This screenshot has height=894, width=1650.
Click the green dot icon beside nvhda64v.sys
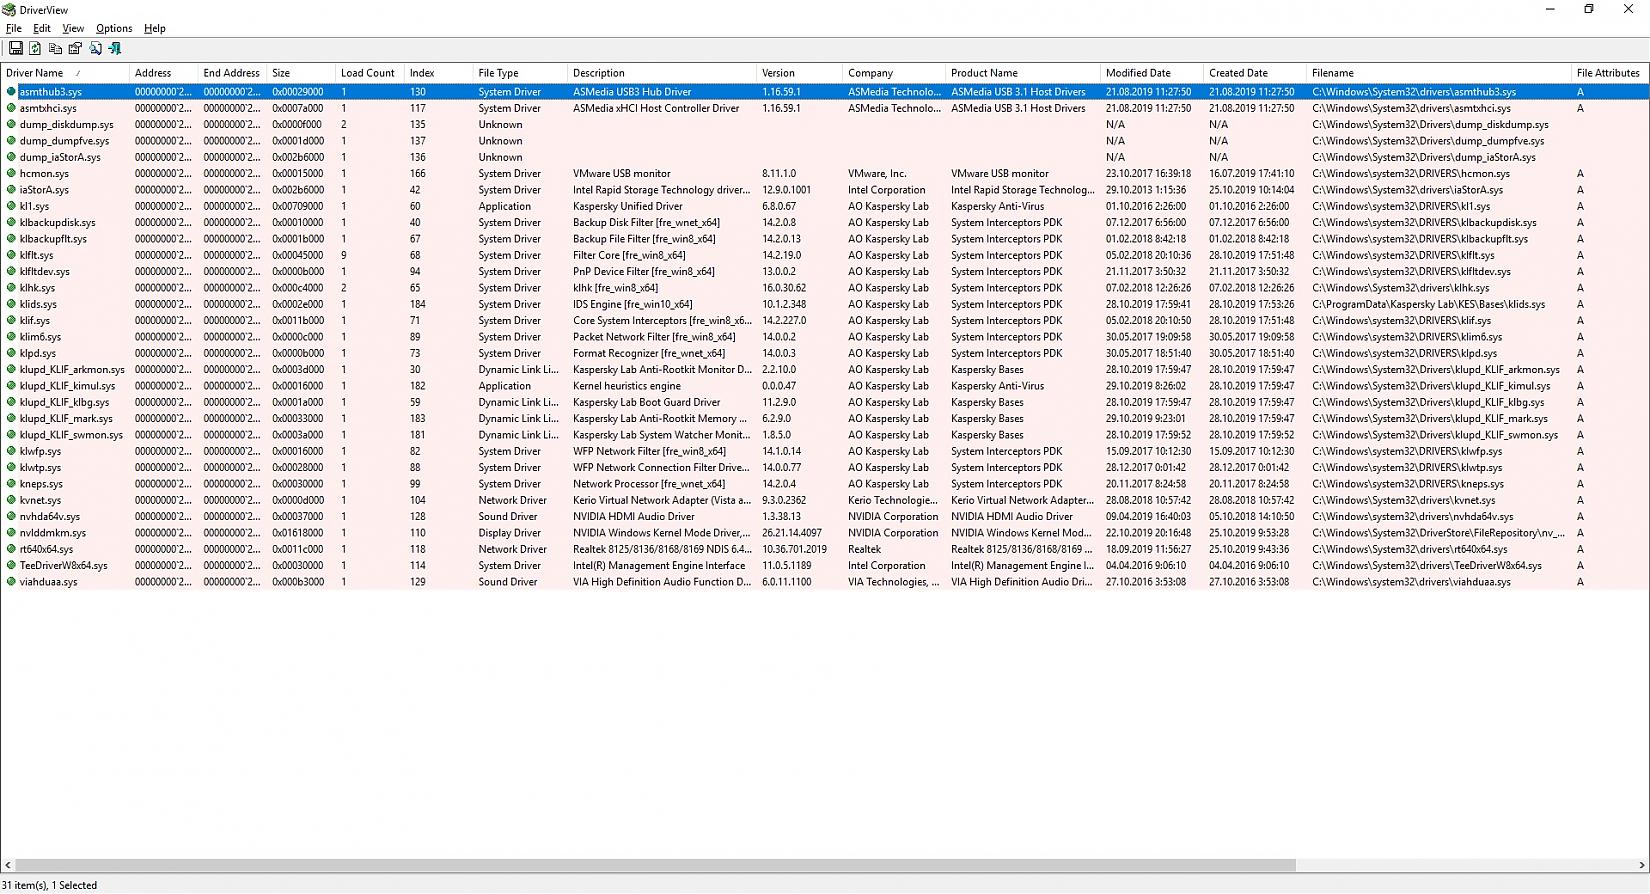pos(11,517)
